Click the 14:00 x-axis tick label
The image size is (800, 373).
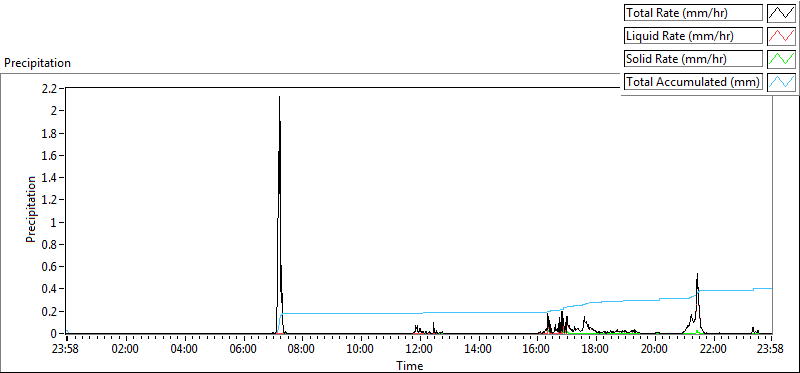coord(478,350)
